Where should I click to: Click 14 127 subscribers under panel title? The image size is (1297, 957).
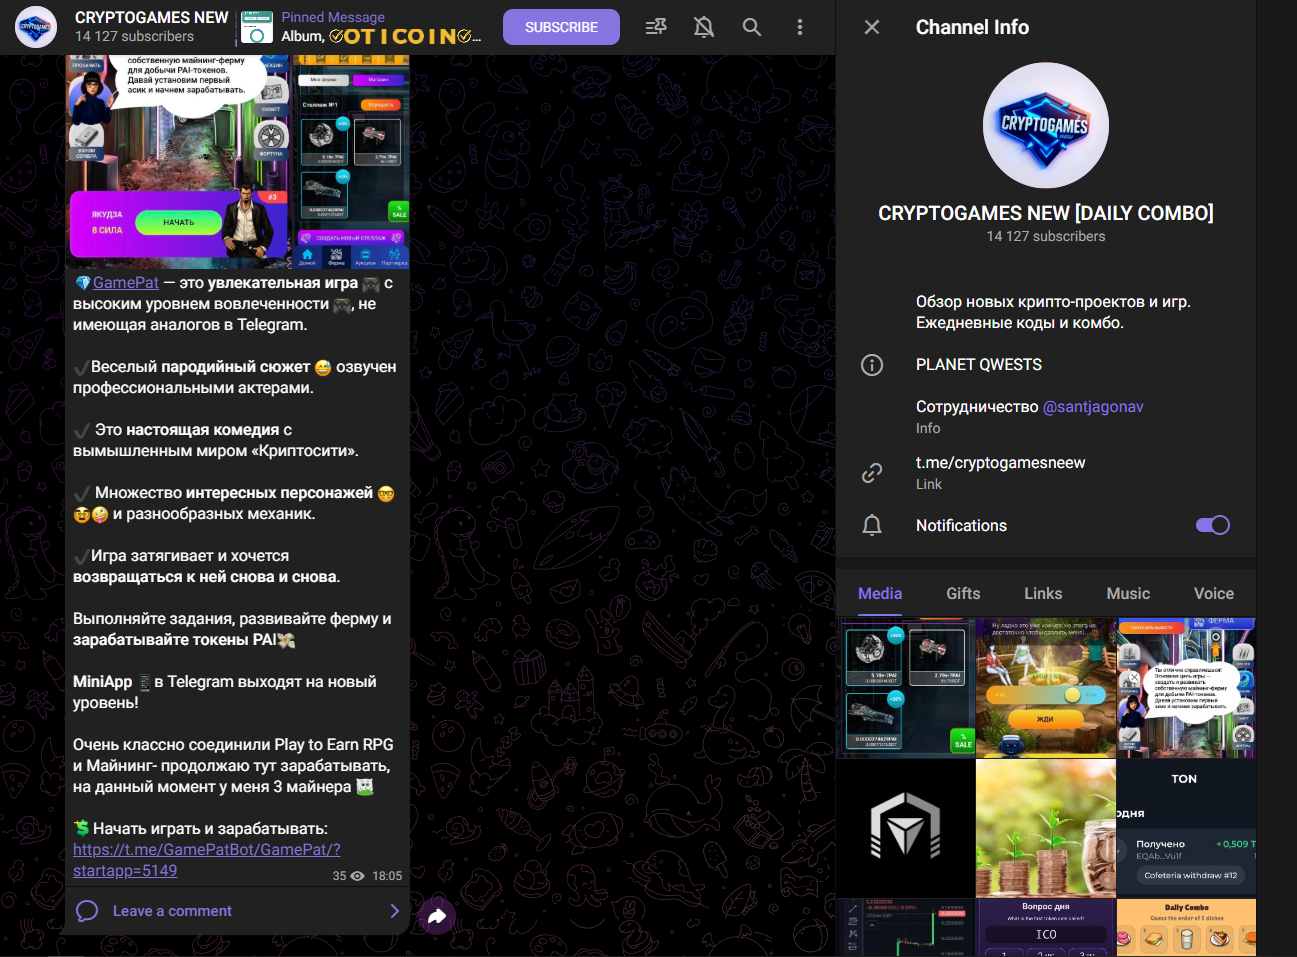1046,236
